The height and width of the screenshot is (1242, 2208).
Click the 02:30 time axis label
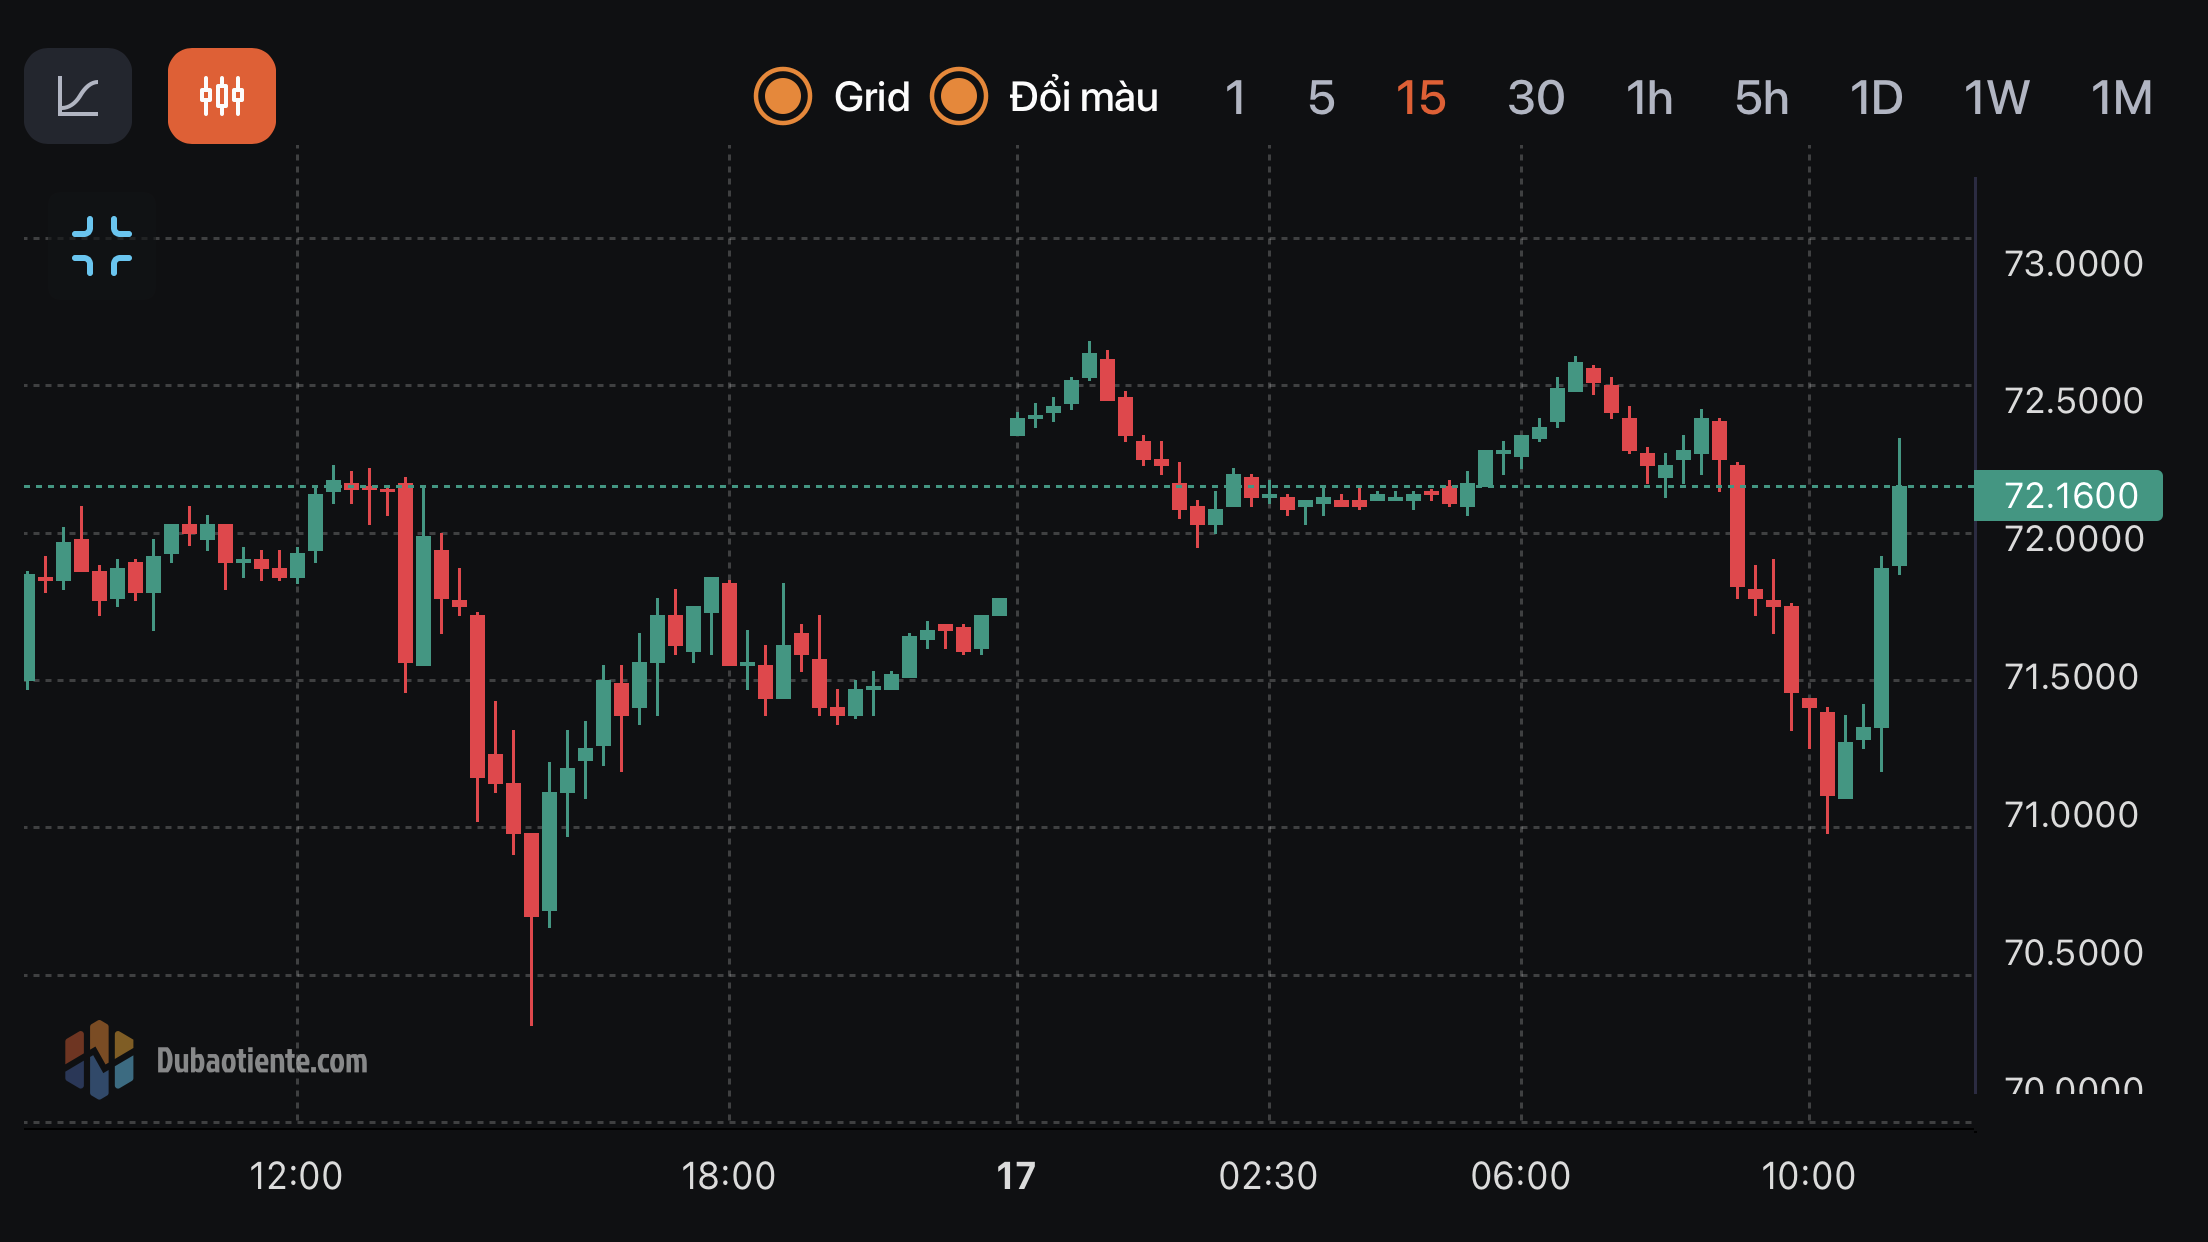(1268, 1176)
